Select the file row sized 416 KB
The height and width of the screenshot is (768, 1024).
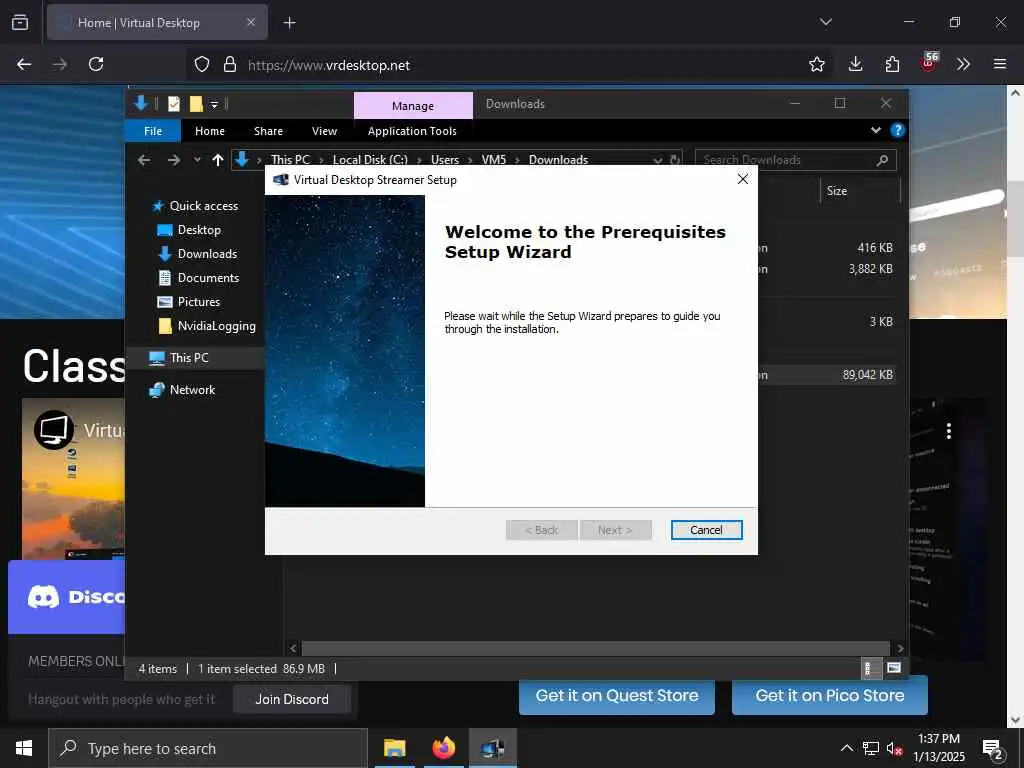[x=829, y=248]
